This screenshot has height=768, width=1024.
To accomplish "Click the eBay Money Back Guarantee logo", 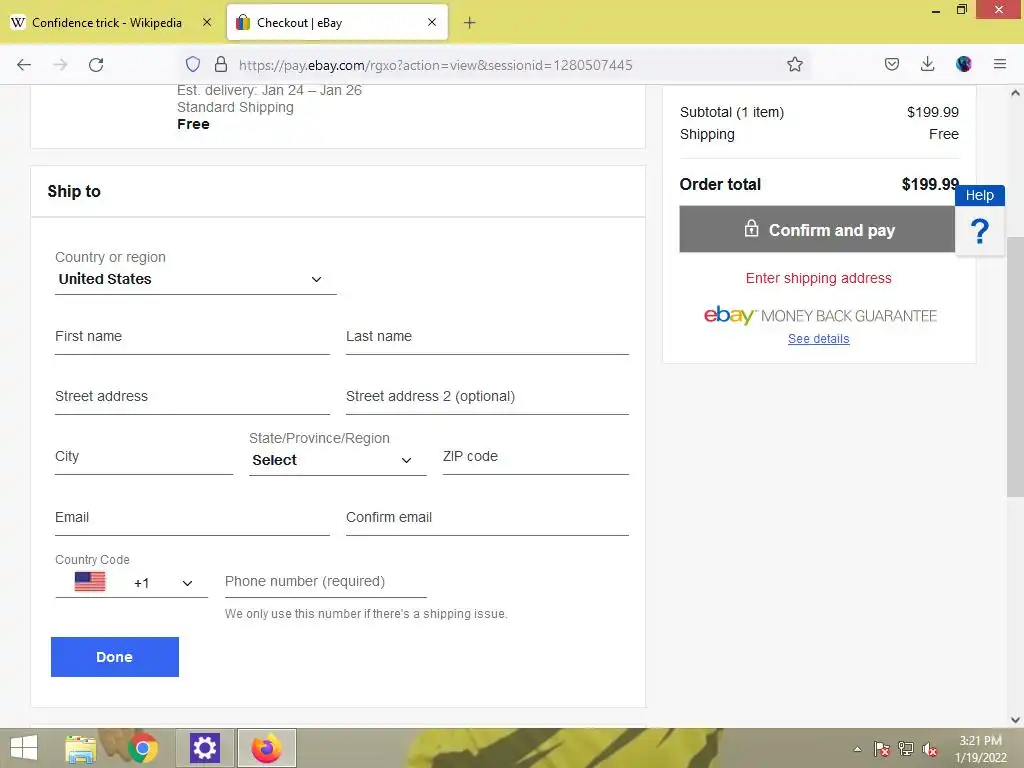I will click(820, 315).
